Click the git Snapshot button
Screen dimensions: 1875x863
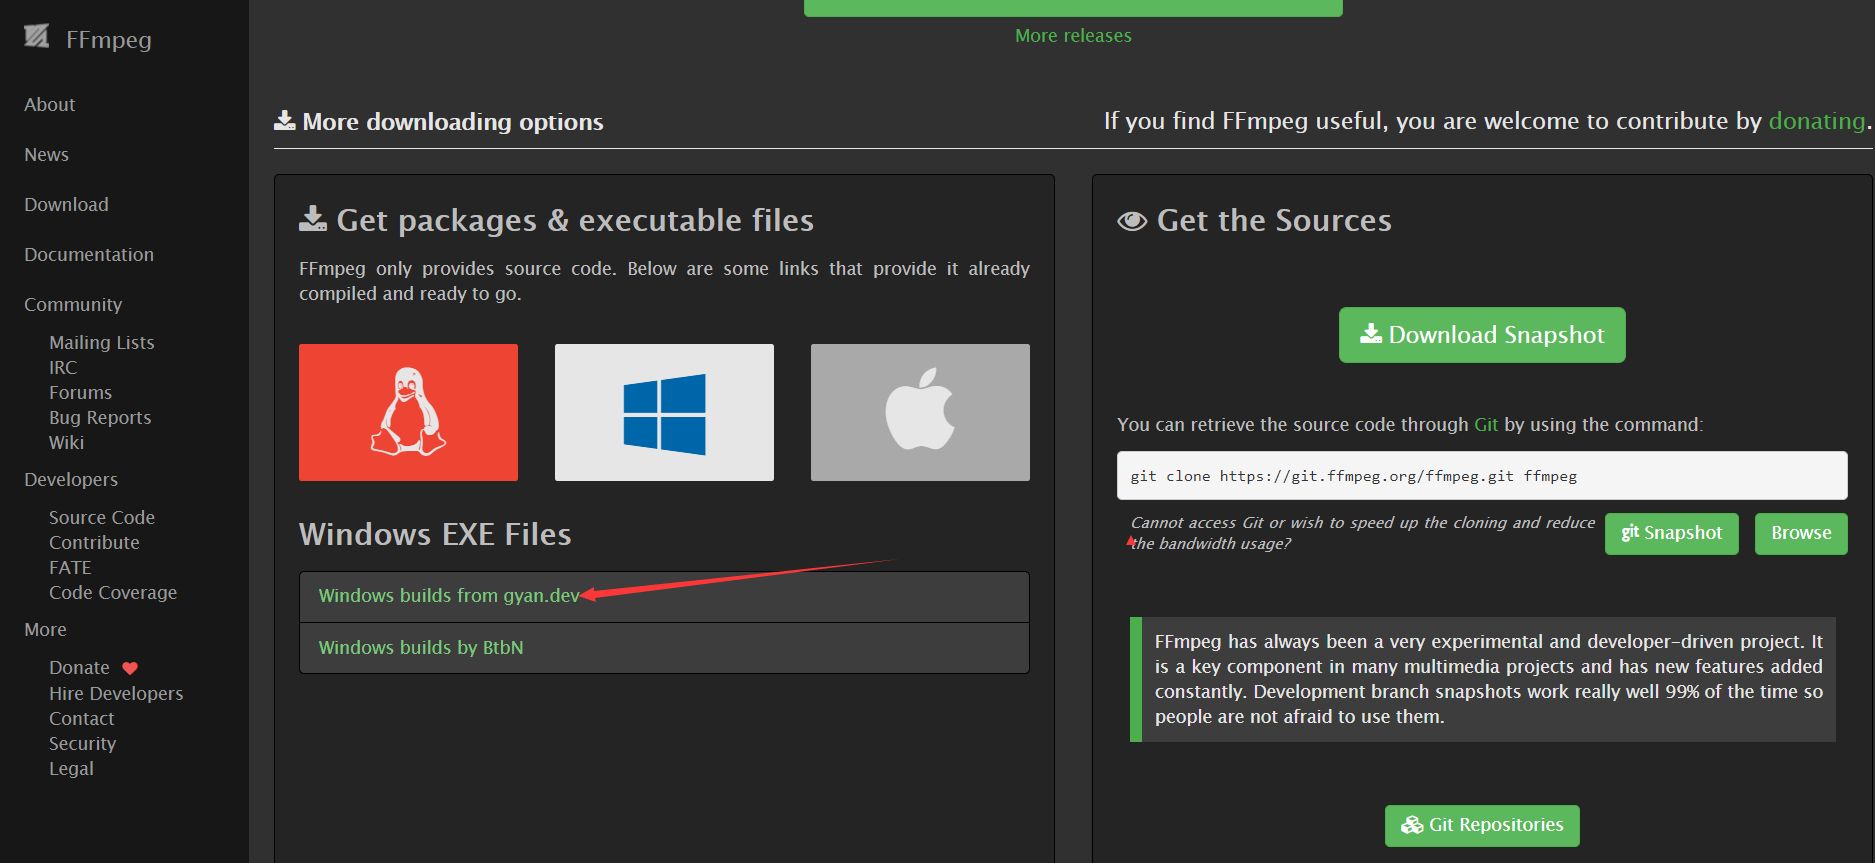pyautogui.click(x=1672, y=533)
